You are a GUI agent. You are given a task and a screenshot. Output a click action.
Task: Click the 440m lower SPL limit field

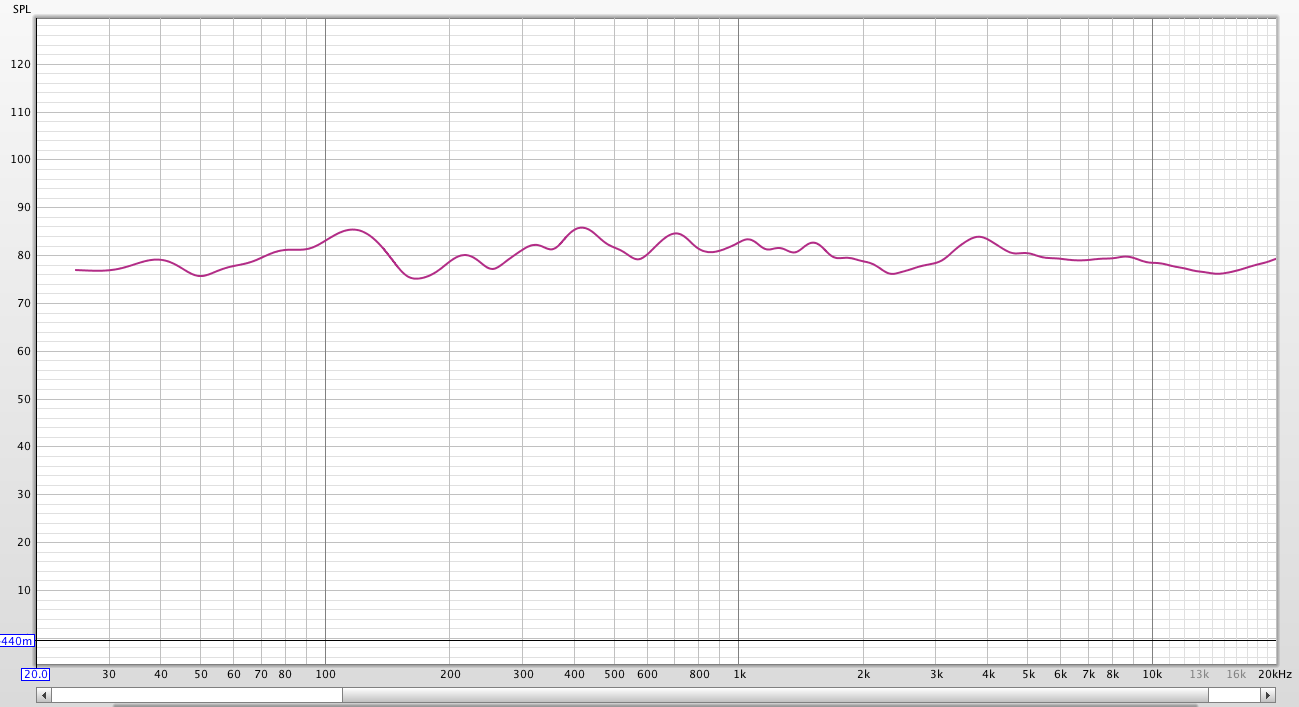(x=17, y=641)
